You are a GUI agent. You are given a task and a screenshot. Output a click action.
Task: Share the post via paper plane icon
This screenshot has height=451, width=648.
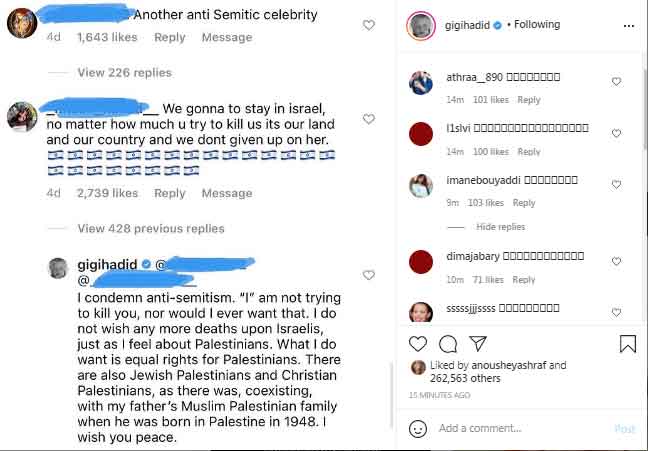[x=478, y=344]
